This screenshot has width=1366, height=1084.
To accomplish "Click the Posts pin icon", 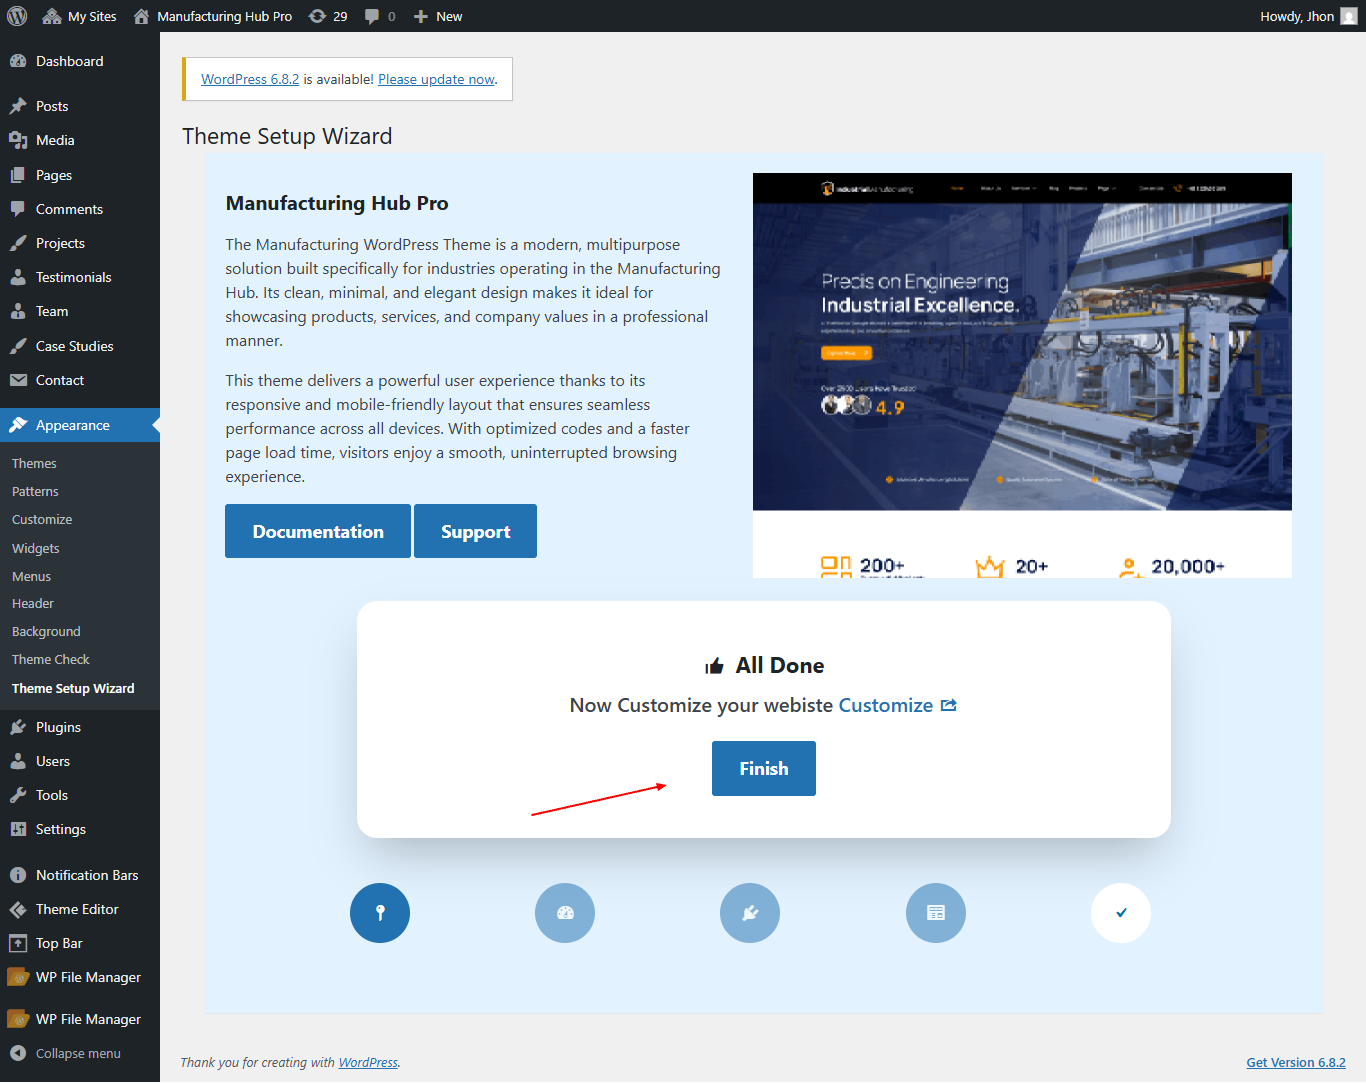I will [x=18, y=106].
